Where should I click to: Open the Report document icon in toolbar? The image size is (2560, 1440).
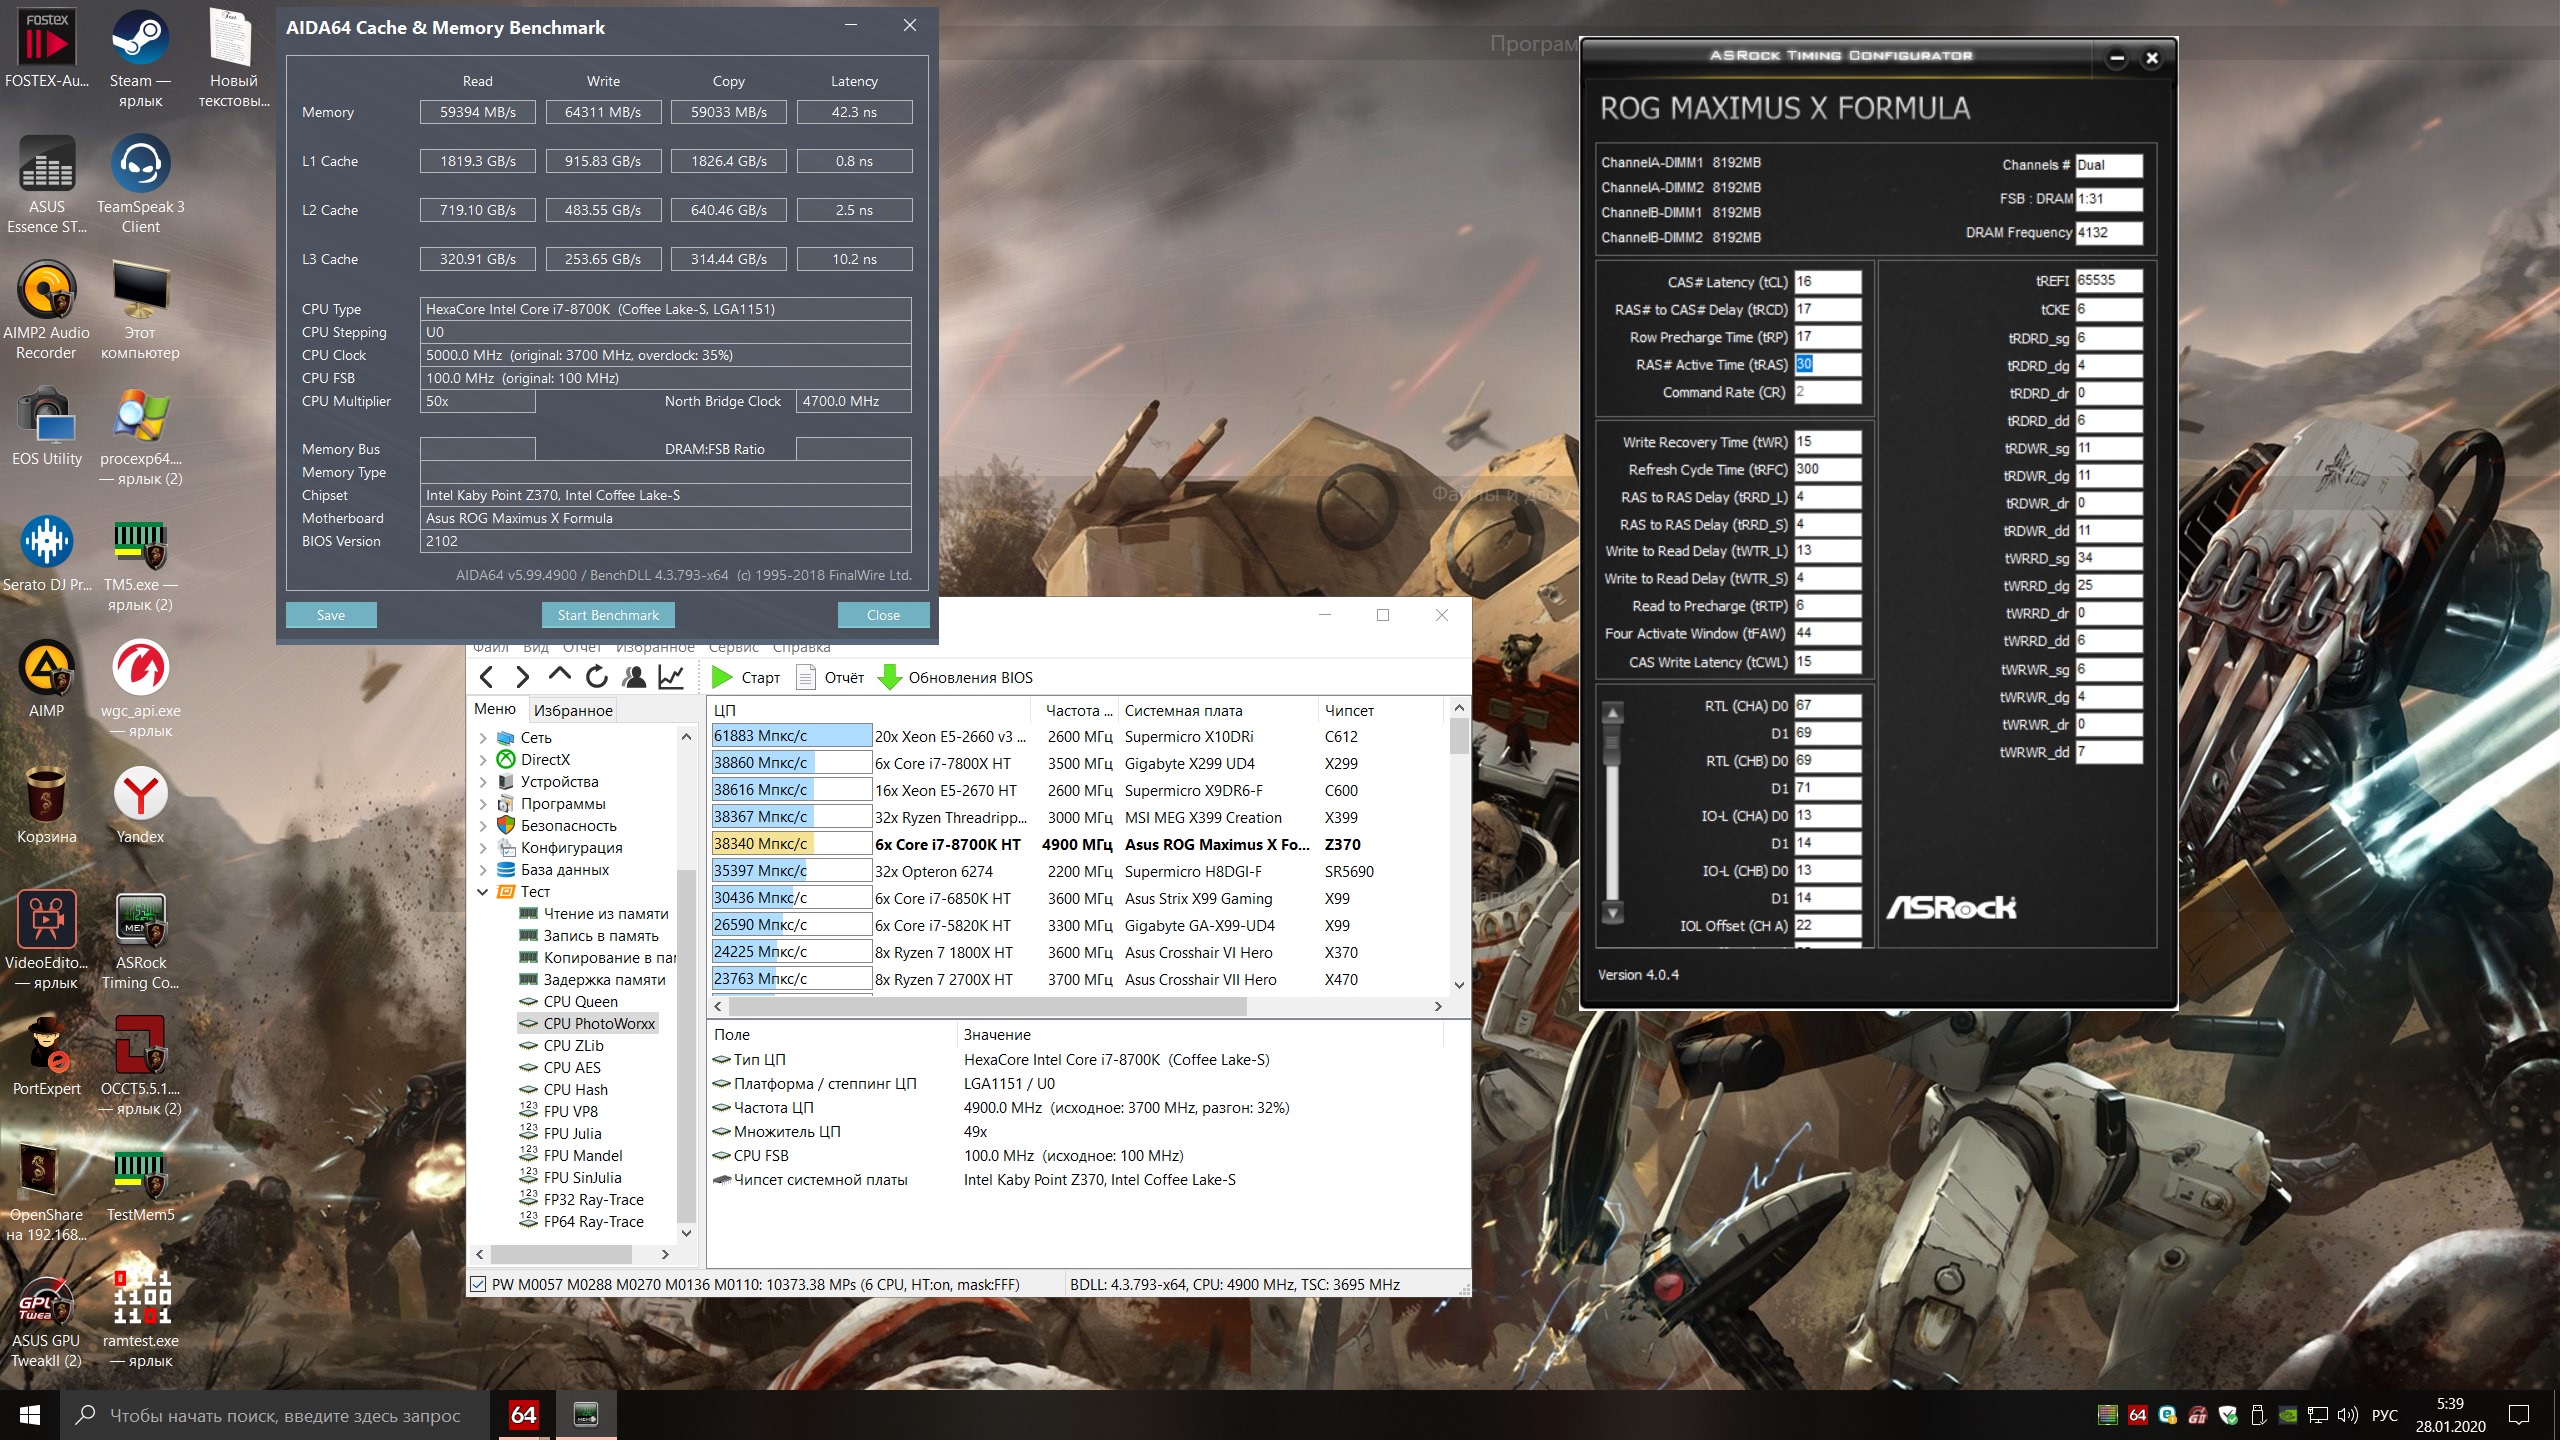(x=805, y=677)
